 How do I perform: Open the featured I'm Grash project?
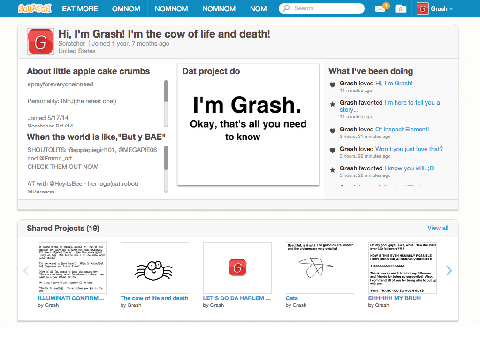(x=248, y=124)
